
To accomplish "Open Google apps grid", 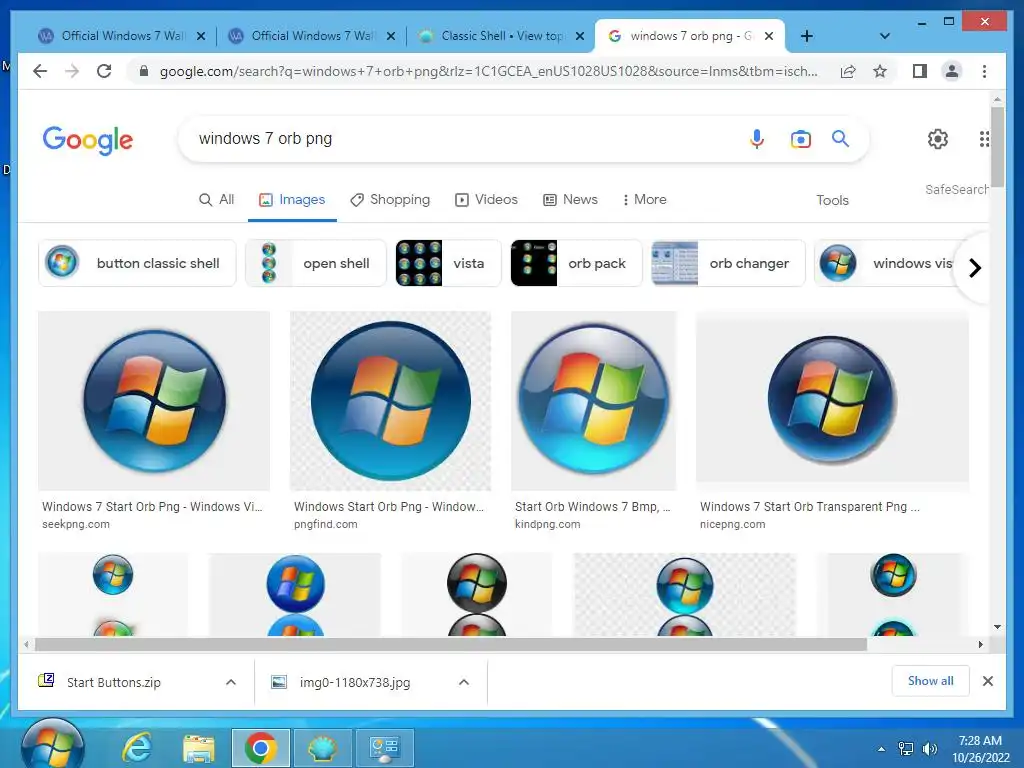I will point(984,138).
